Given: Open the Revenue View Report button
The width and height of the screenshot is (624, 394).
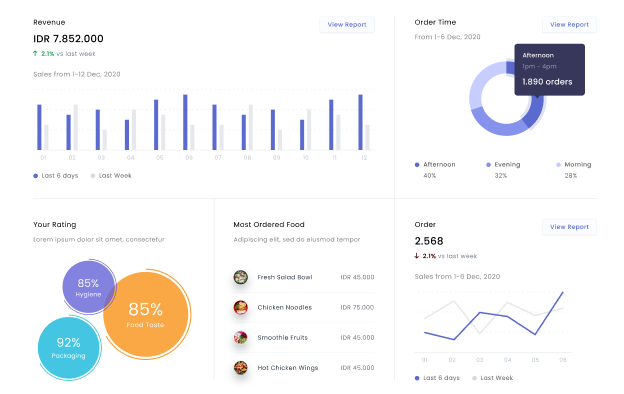Looking at the screenshot, I should (347, 25).
